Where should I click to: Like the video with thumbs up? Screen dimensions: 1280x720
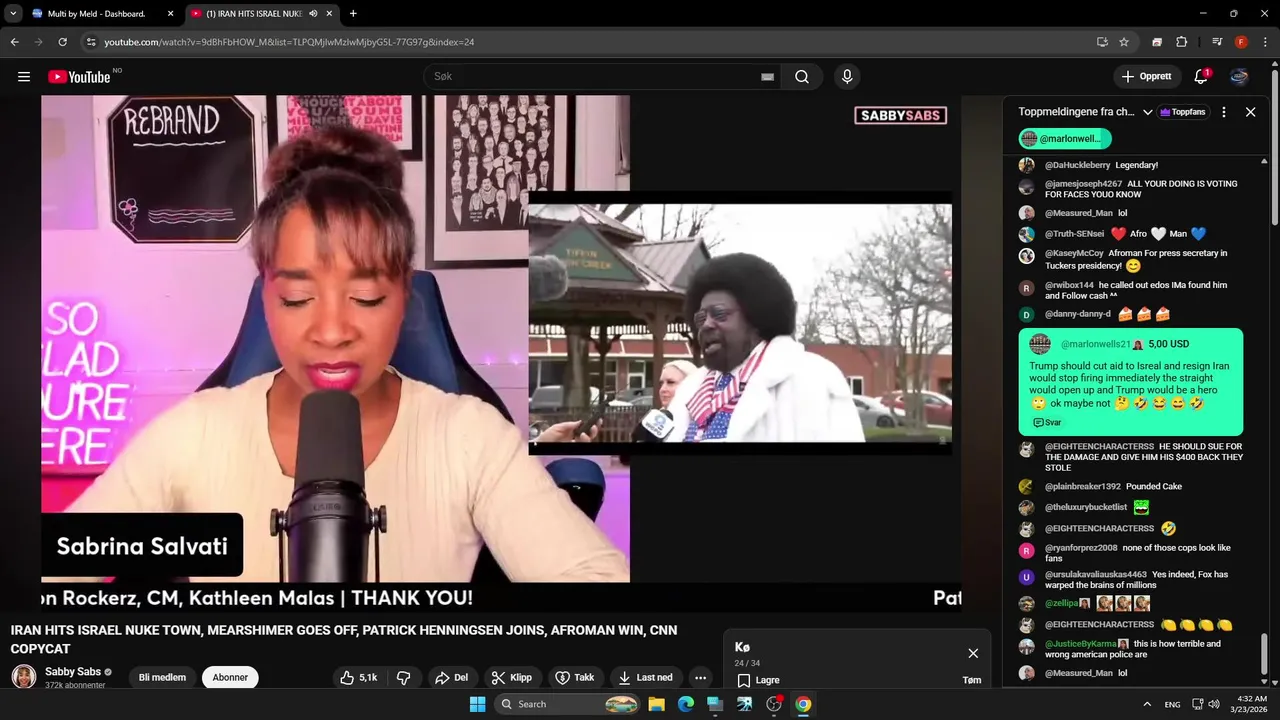[357, 677]
